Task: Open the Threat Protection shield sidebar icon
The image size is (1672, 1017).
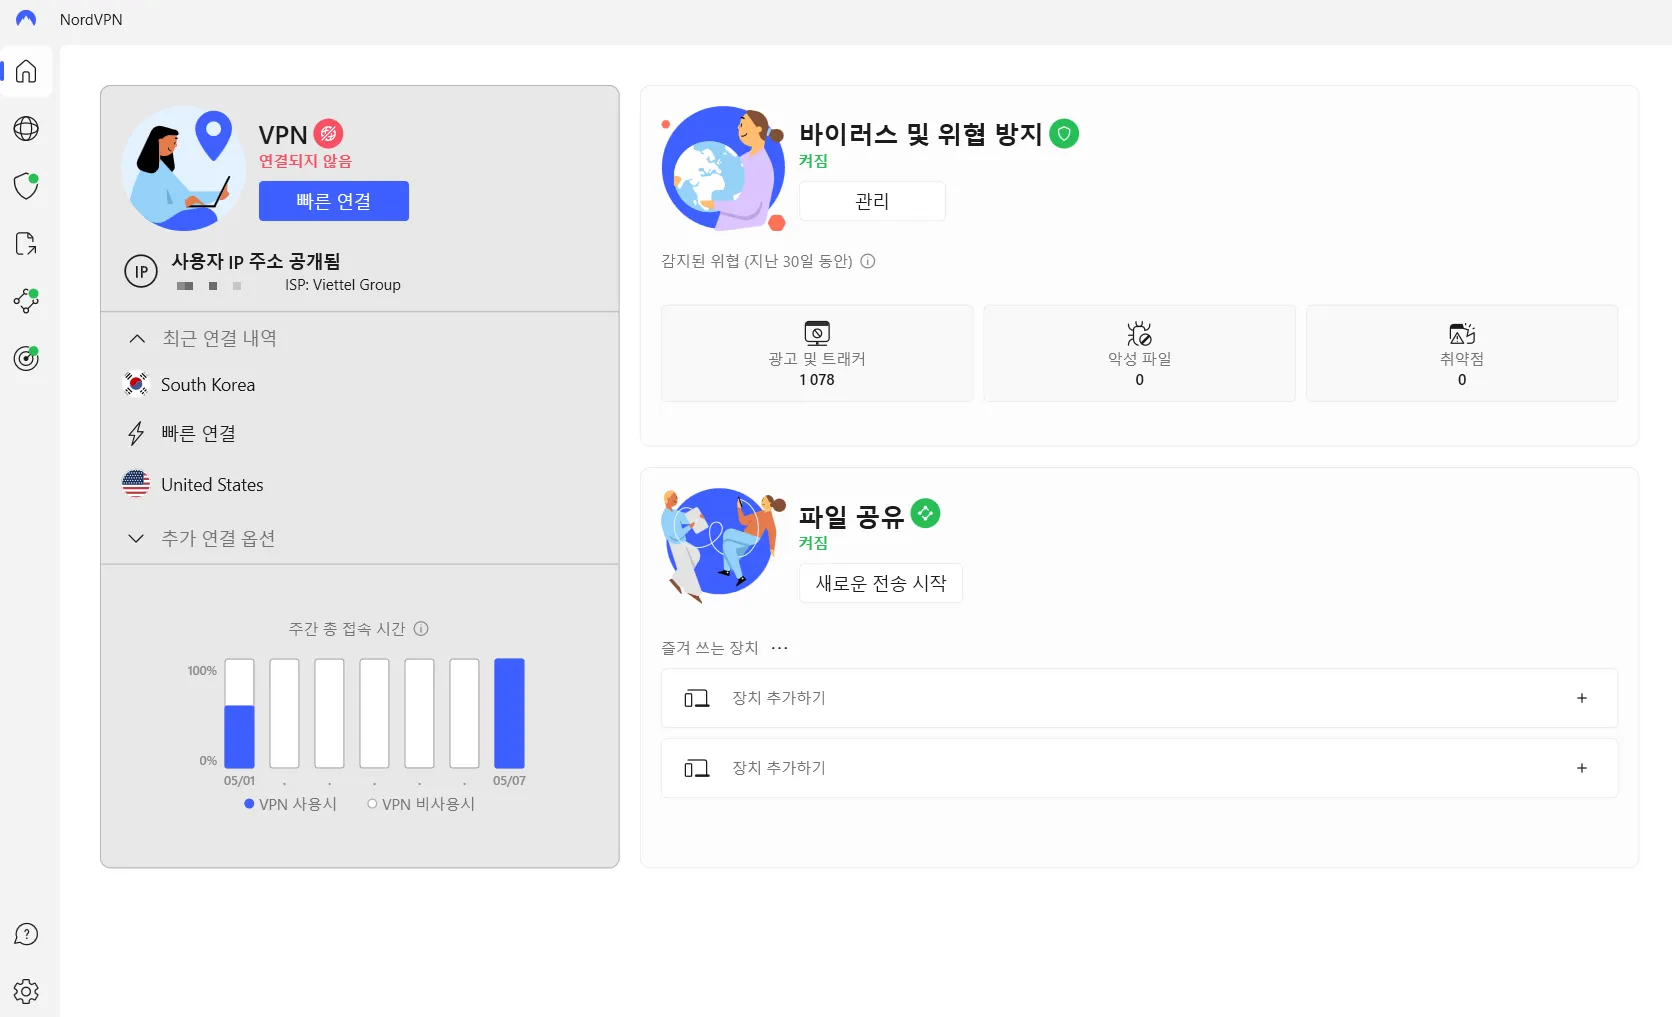Action: (26, 186)
